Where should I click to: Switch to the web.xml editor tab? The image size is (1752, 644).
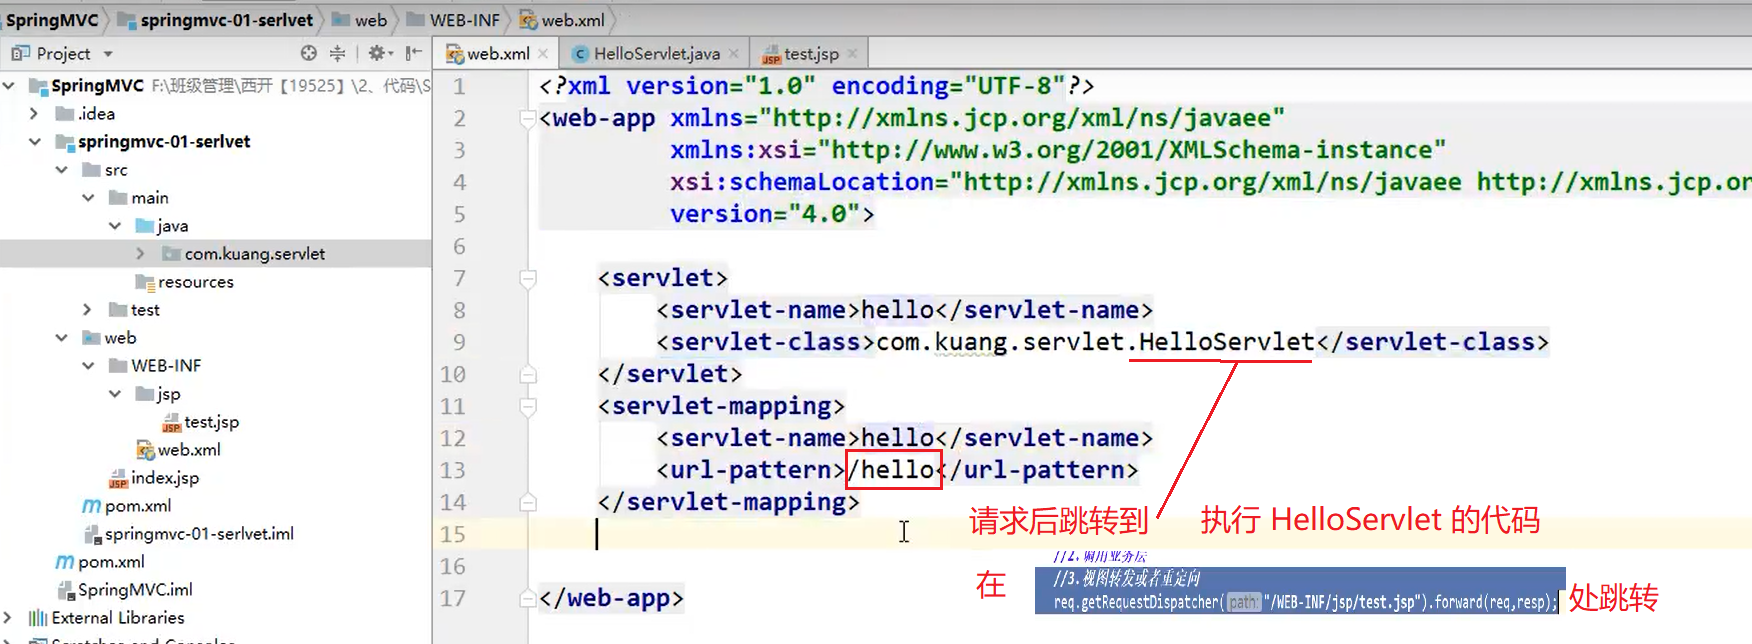(497, 54)
